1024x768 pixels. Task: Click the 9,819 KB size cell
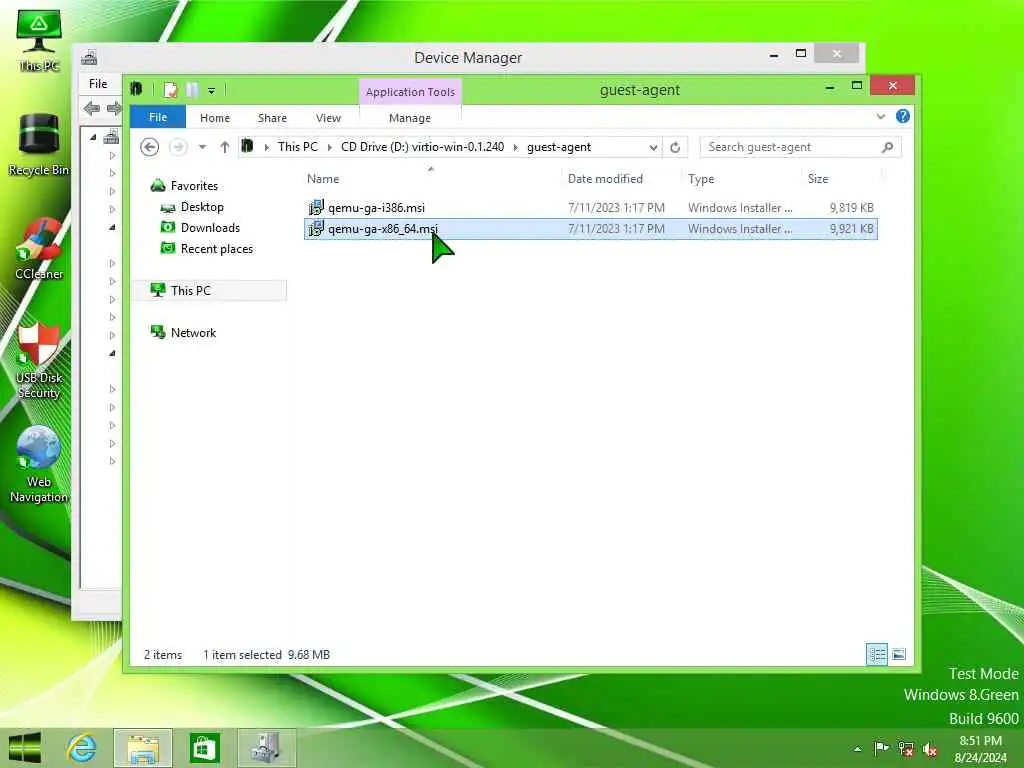851,208
